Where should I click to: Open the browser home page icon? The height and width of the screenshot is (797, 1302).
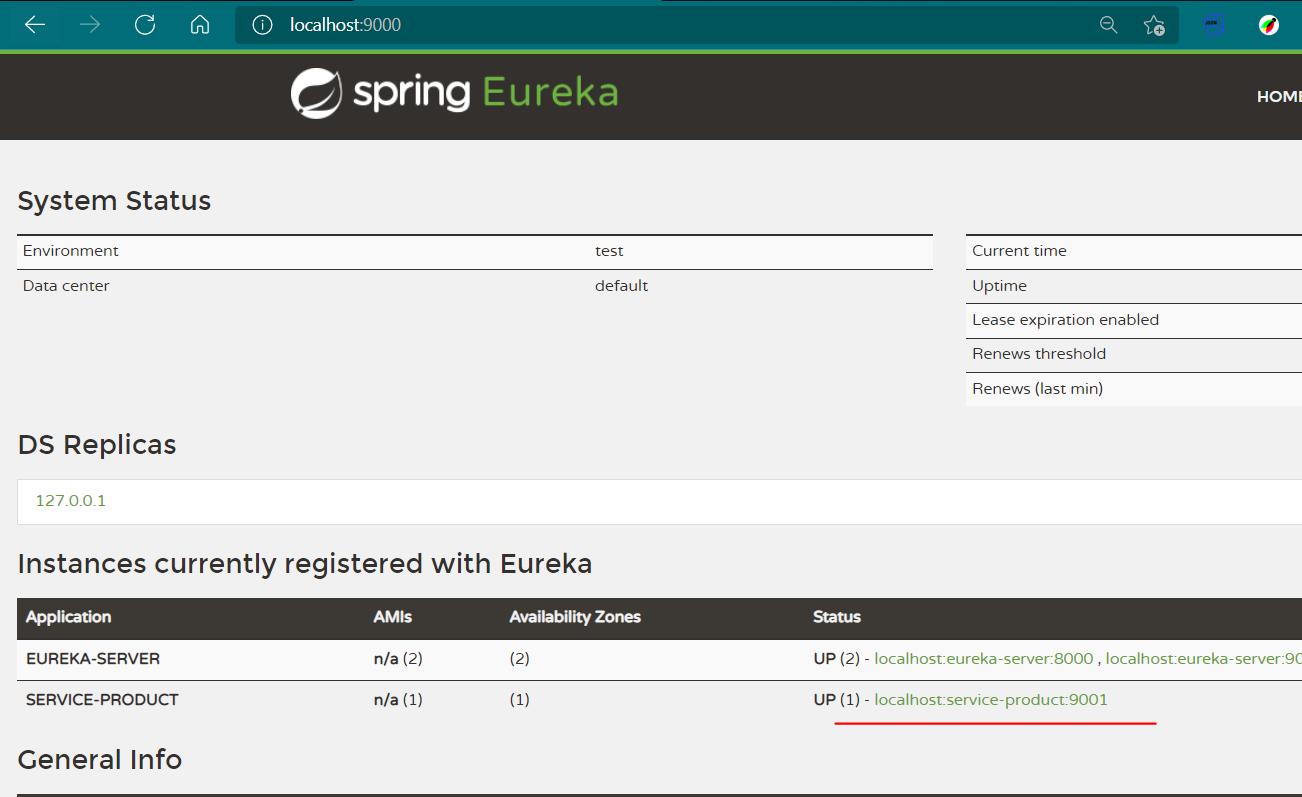coord(200,25)
